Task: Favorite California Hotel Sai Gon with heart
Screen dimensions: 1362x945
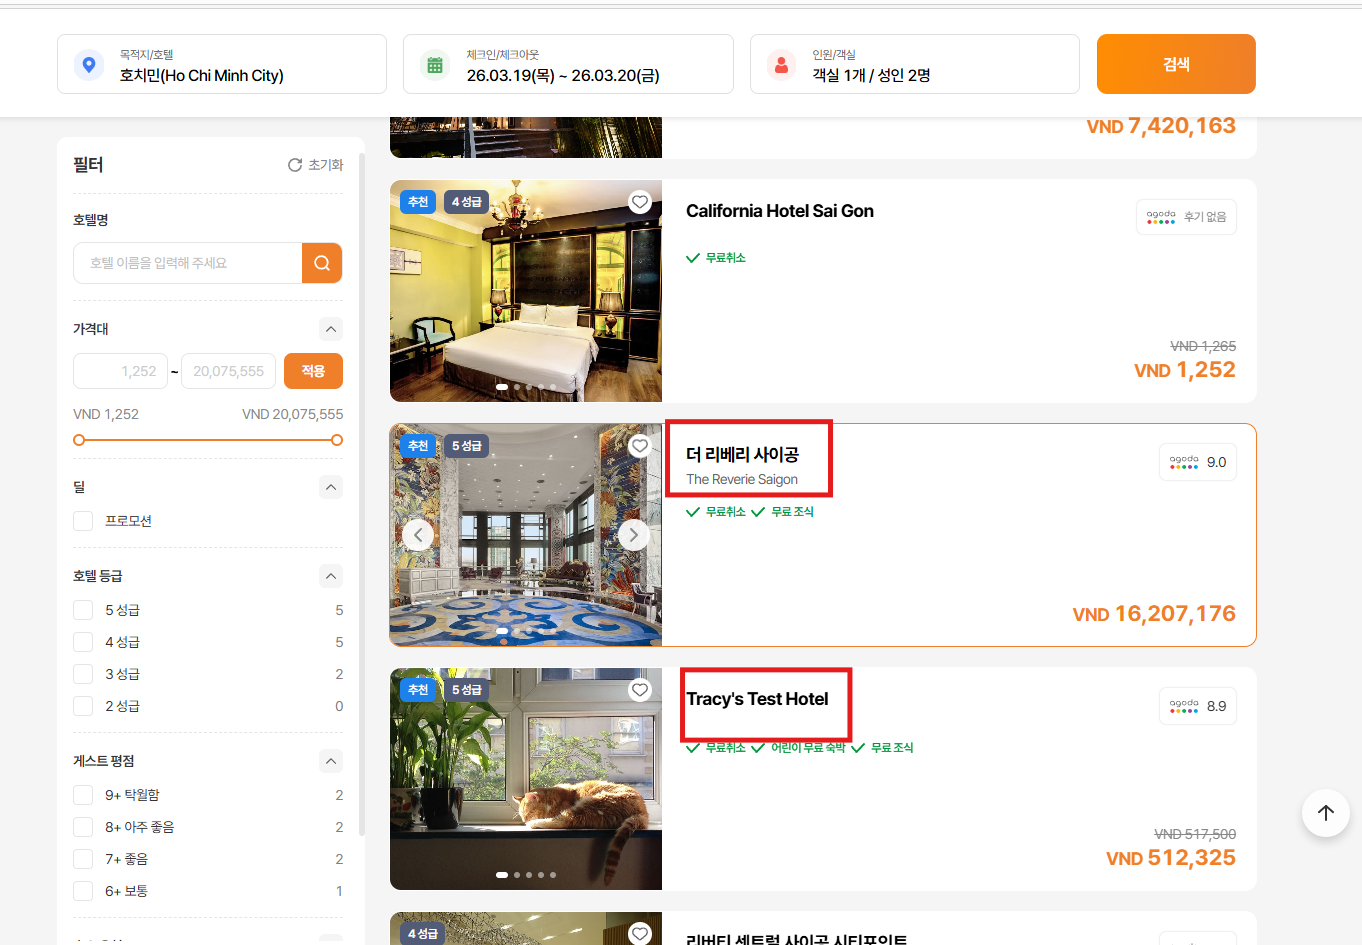Action: pyautogui.click(x=640, y=202)
